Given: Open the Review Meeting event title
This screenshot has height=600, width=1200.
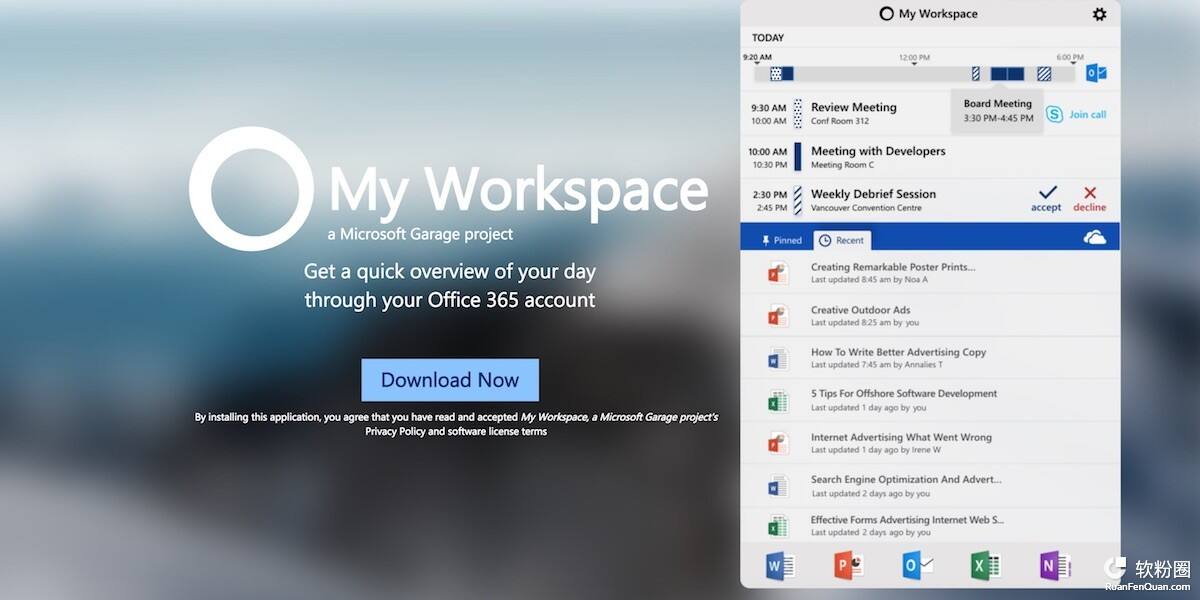Looking at the screenshot, I should coord(854,107).
